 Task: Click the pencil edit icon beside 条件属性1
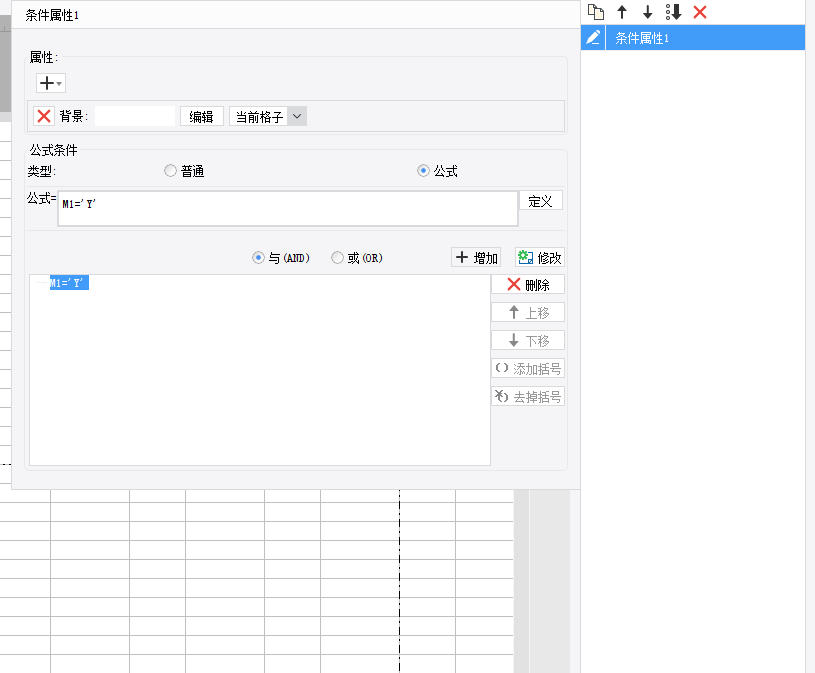click(x=593, y=37)
